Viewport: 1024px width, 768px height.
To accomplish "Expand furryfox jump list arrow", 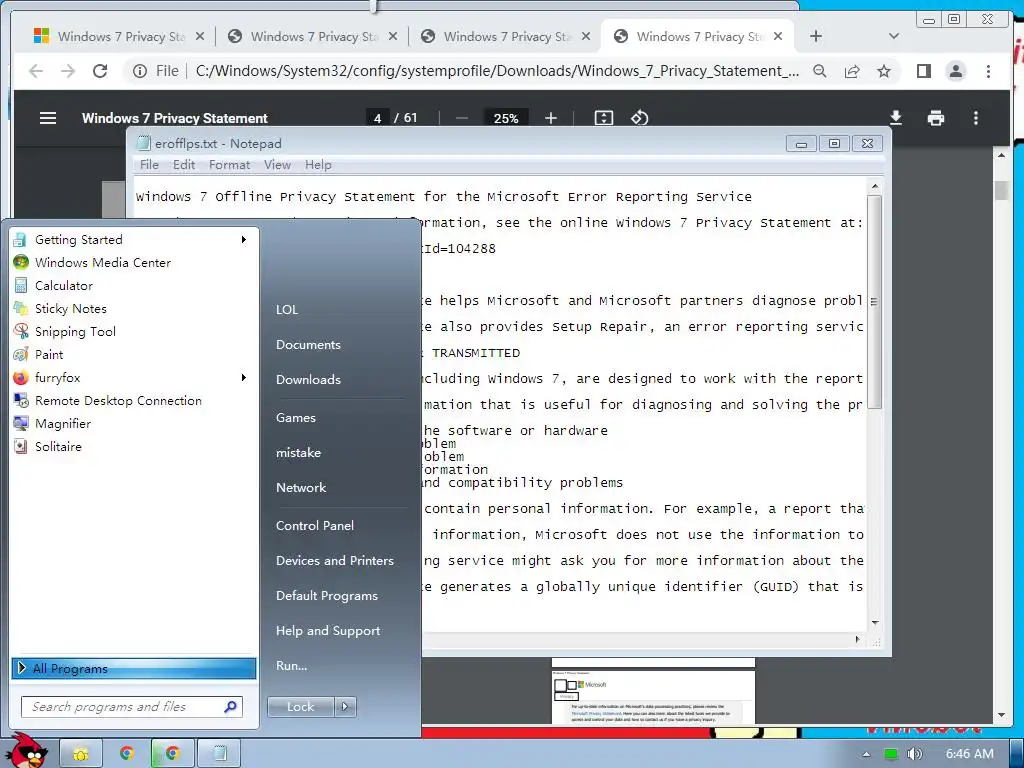I will coord(244,377).
